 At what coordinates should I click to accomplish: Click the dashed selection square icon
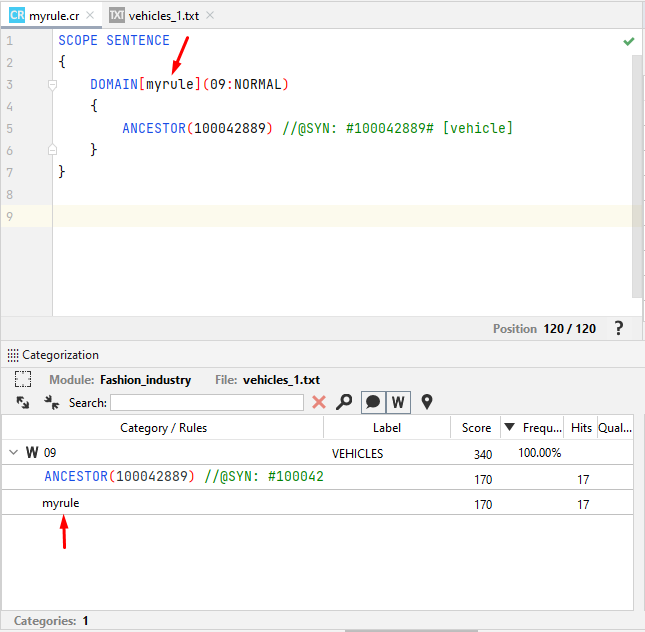(x=24, y=380)
